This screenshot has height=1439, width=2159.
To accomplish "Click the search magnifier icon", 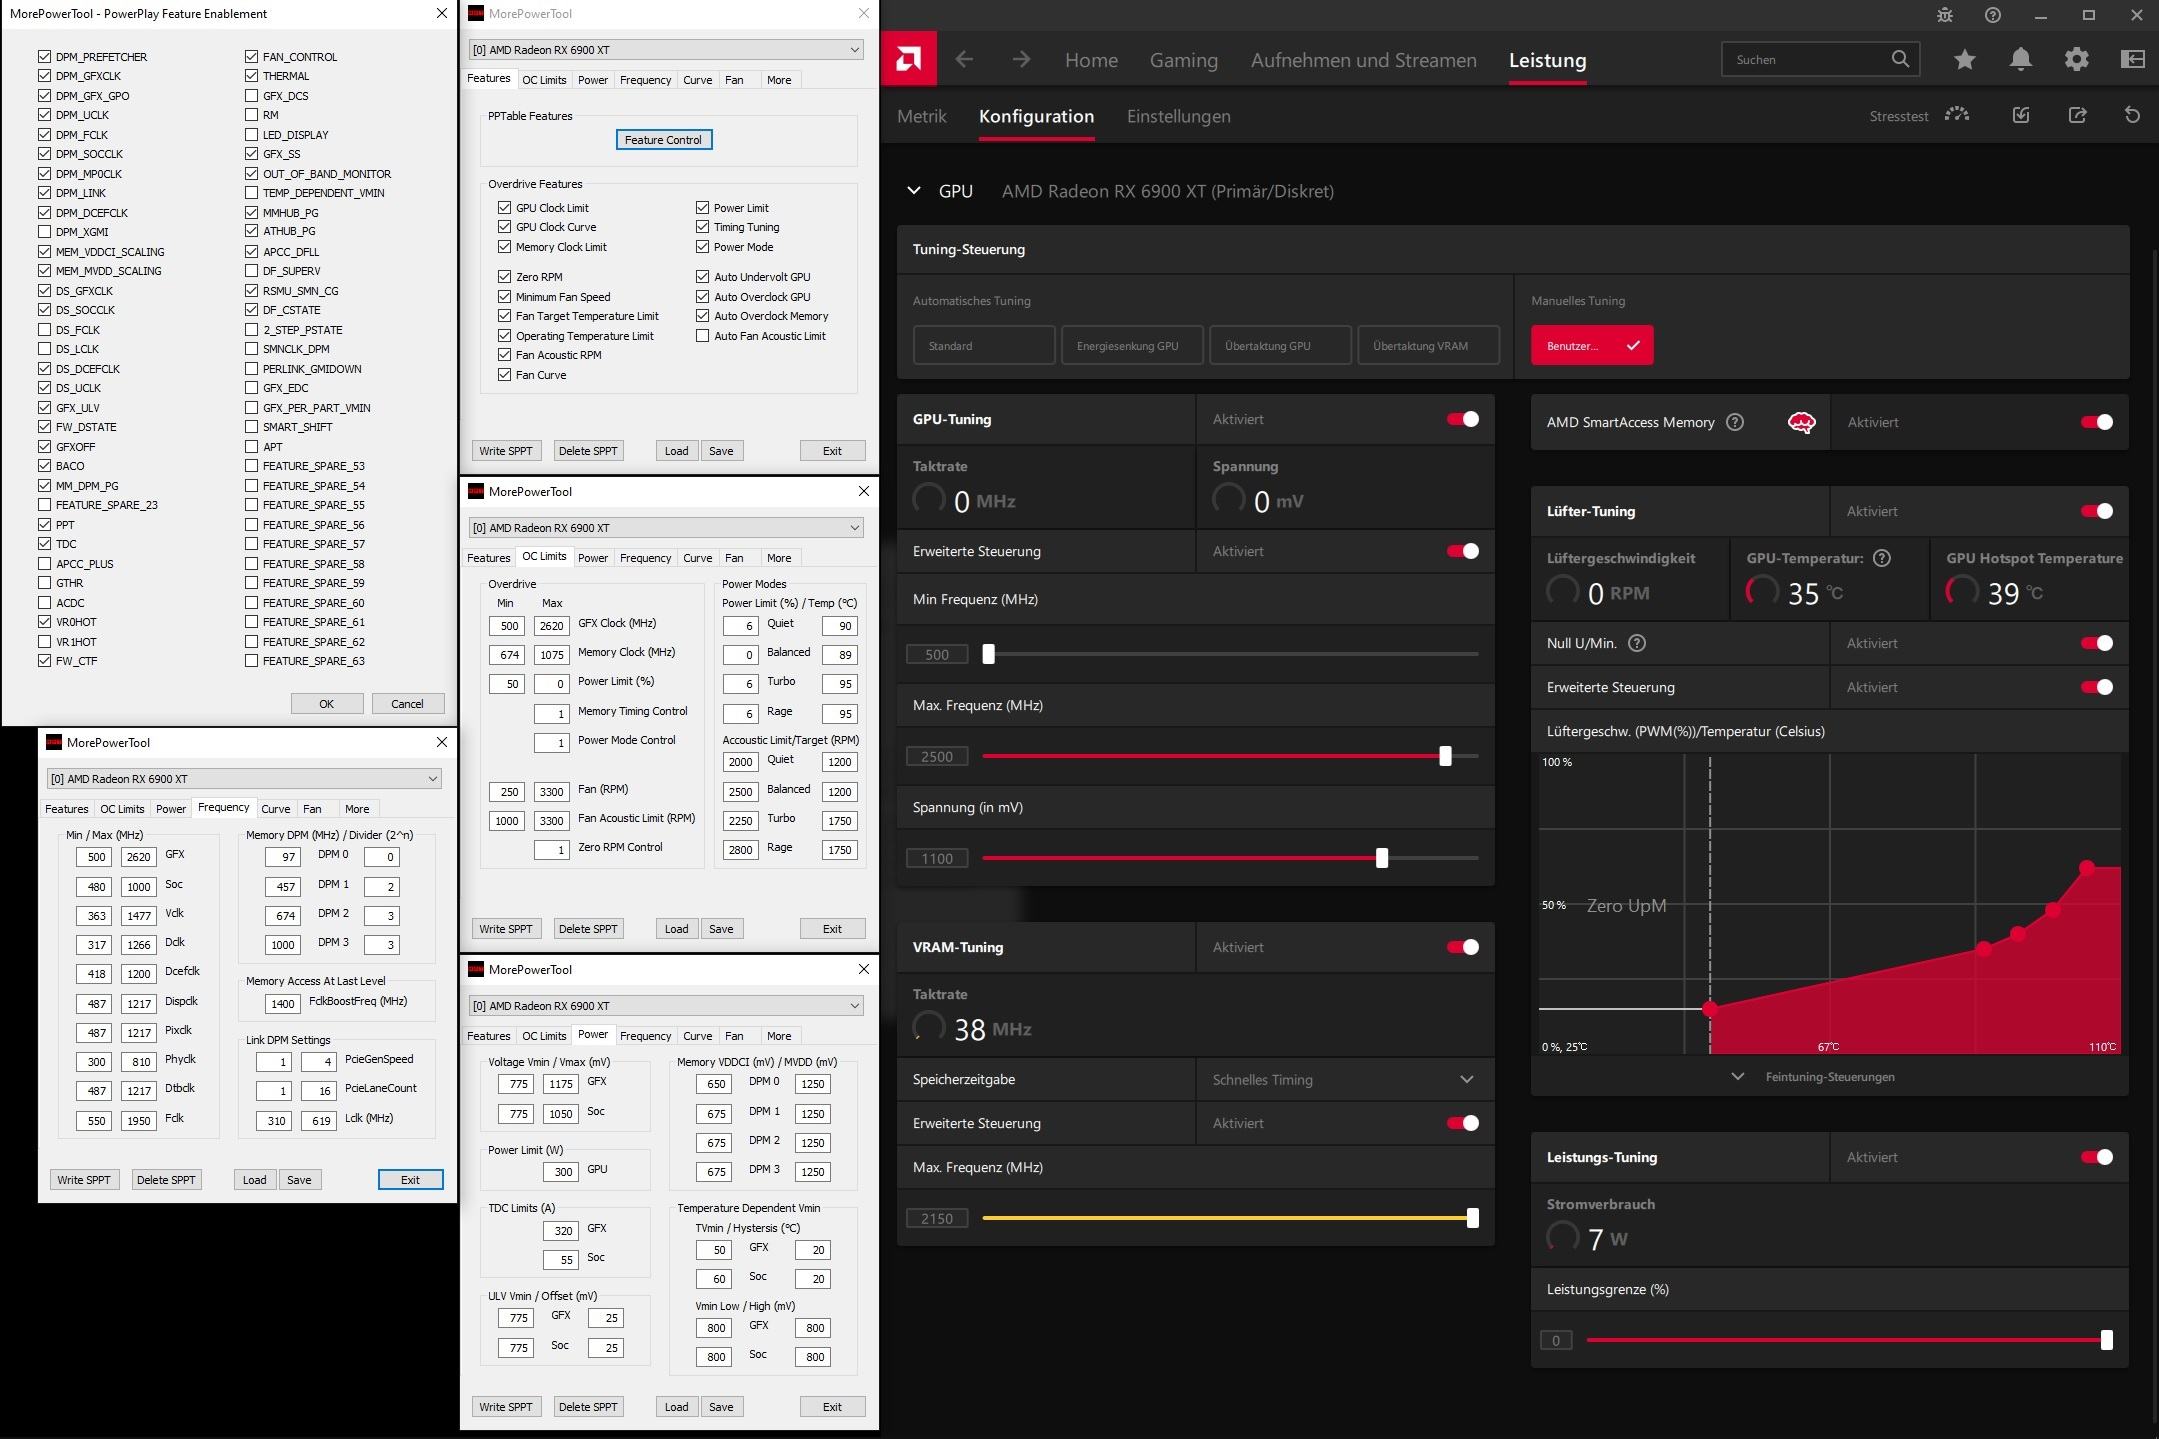I will [x=1900, y=59].
